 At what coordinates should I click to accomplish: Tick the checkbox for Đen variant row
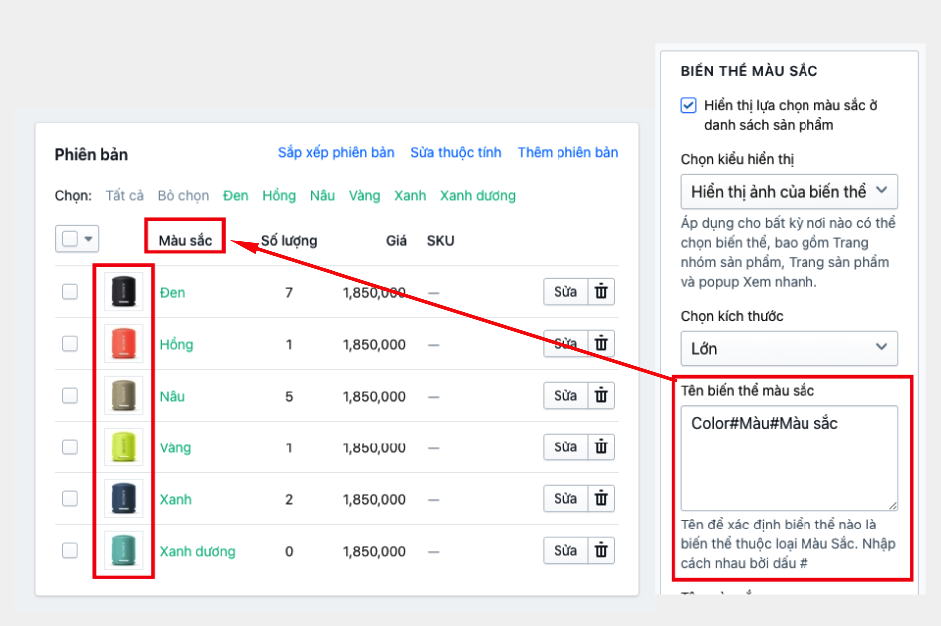click(70, 292)
